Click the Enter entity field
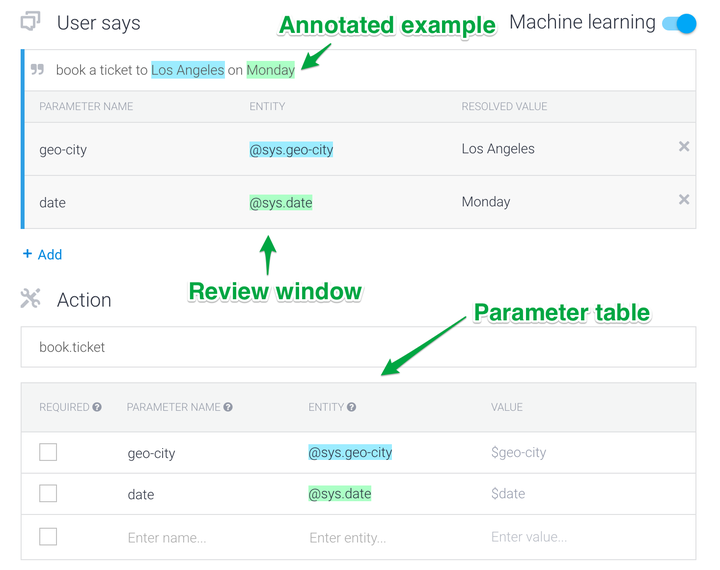Viewport: 720px width, 570px height. click(348, 538)
